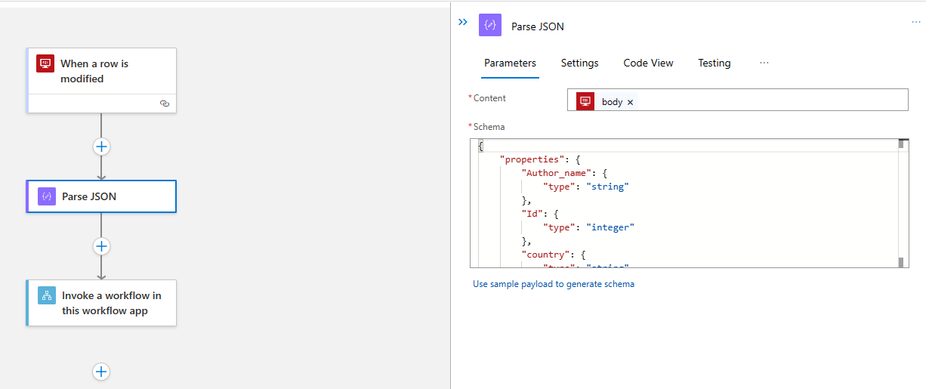Click the Parse JSON icon in the panel header

[490, 25]
